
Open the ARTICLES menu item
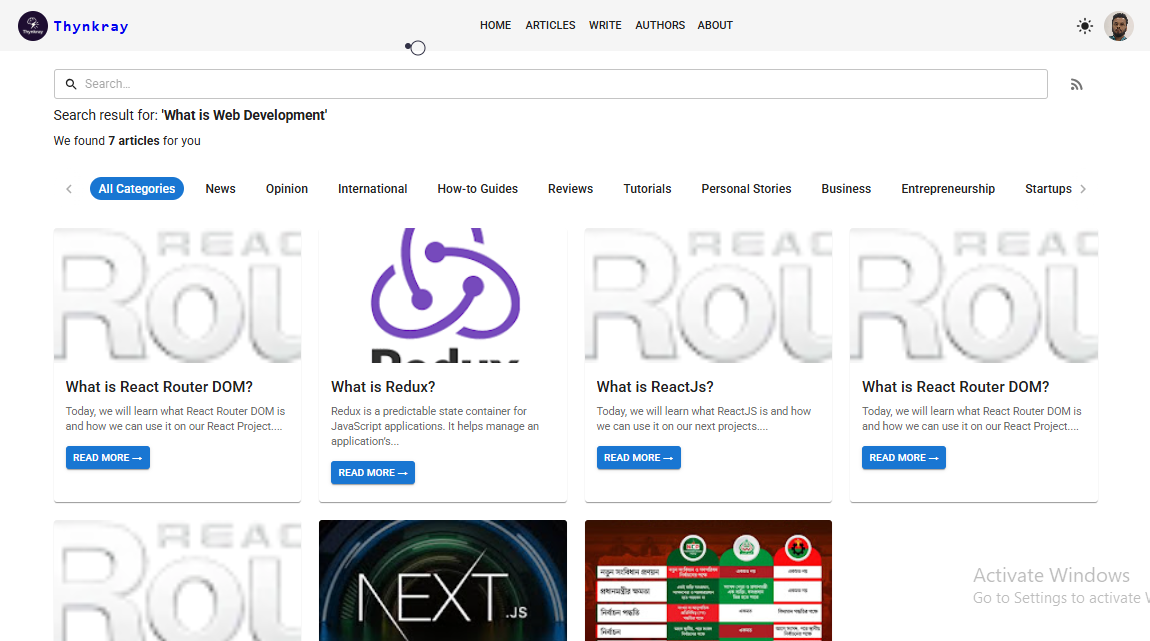pyautogui.click(x=550, y=25)
